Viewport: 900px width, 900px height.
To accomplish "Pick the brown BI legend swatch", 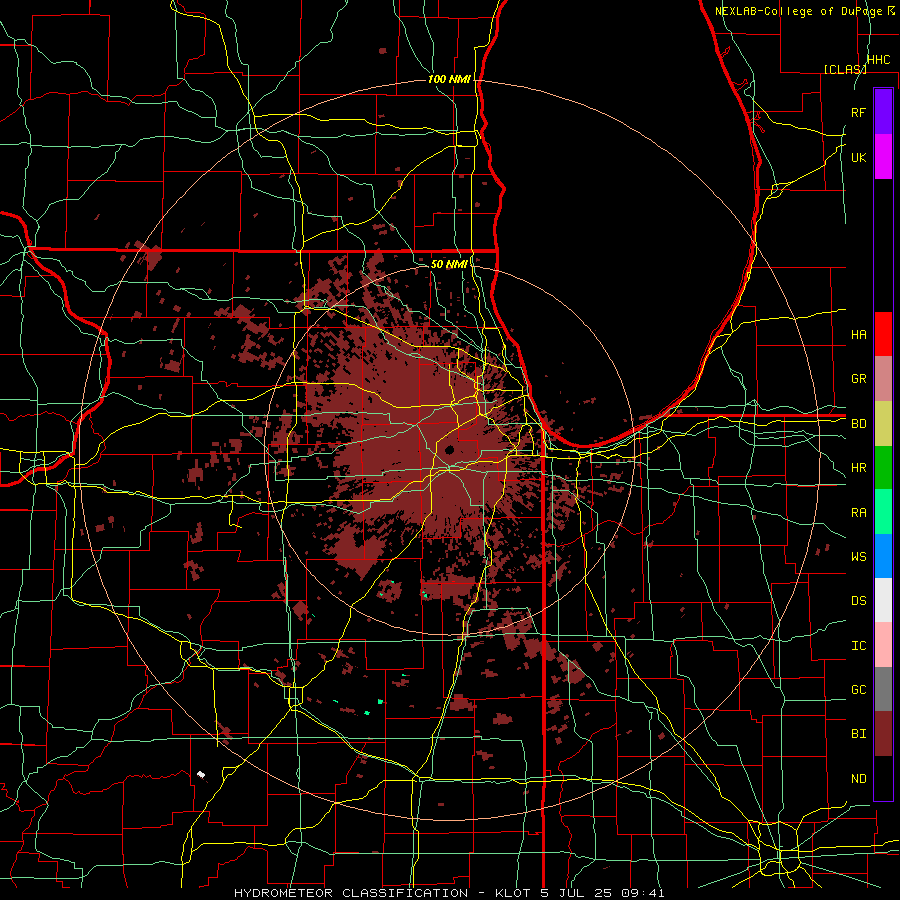I will coord(883,734).
